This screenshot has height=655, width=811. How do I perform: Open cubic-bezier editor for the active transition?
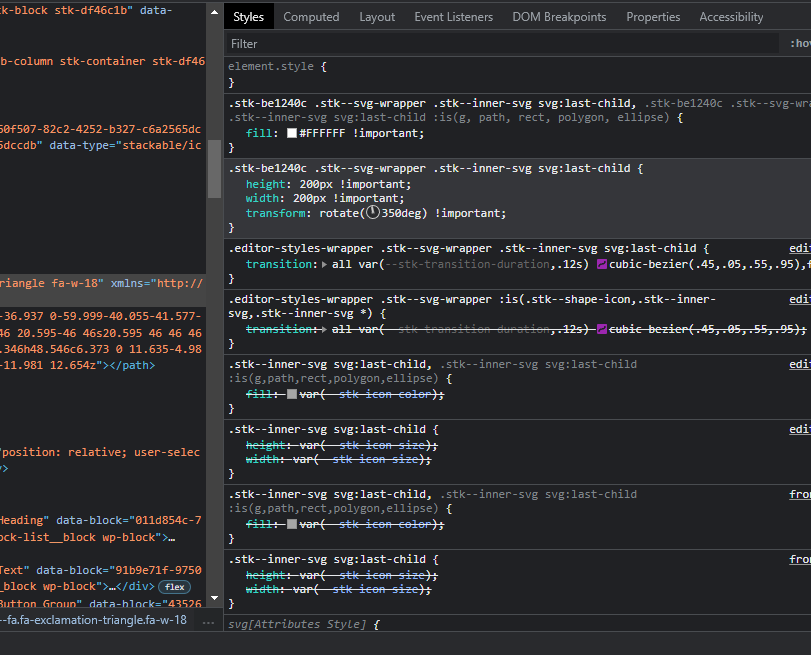point(602,264)
